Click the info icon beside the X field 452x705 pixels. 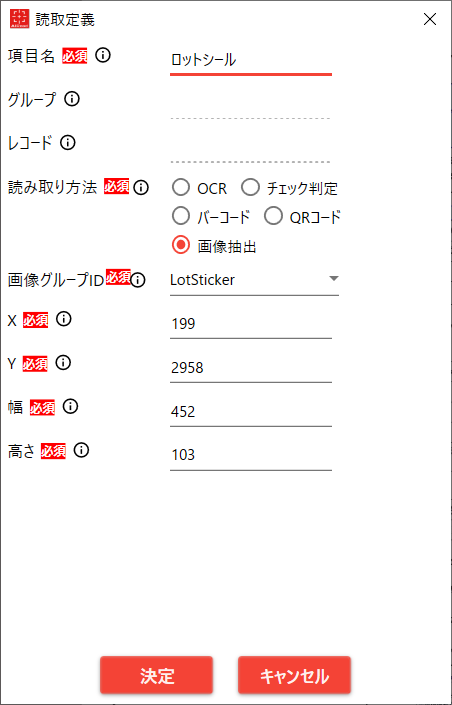[x=63, y=319]
